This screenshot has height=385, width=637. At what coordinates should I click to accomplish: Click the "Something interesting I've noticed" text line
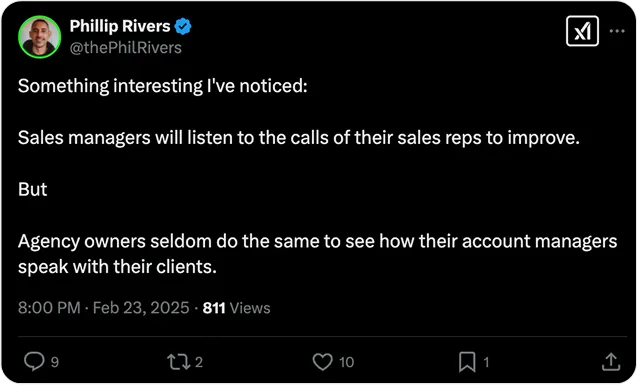click(x=163, y=86)
